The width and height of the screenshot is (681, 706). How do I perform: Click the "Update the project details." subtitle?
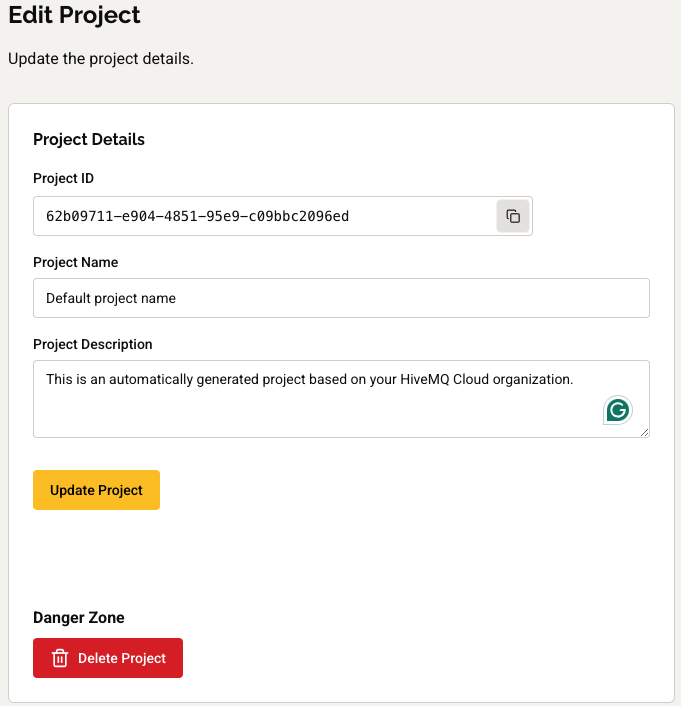coord(100,59)
